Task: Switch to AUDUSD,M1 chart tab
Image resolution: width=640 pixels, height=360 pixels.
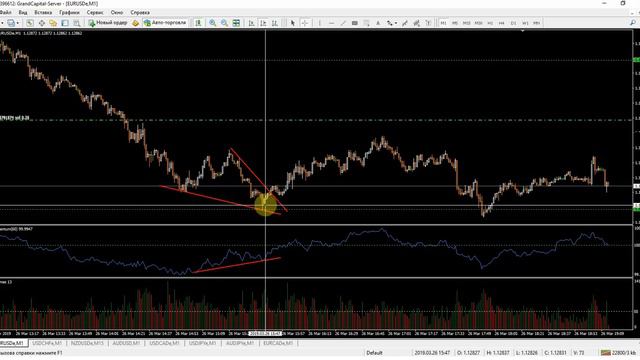Action: pos(126,343)
